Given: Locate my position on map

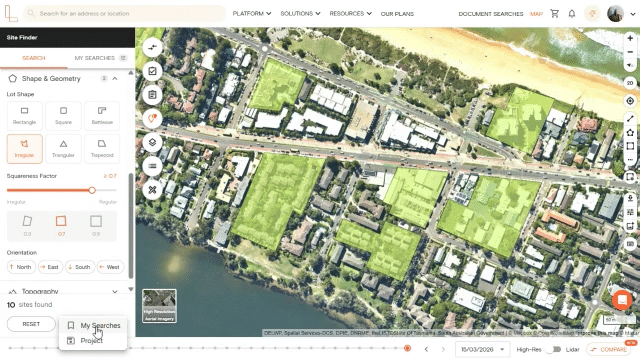Looking at the screenshot, I should coord(630,101).
